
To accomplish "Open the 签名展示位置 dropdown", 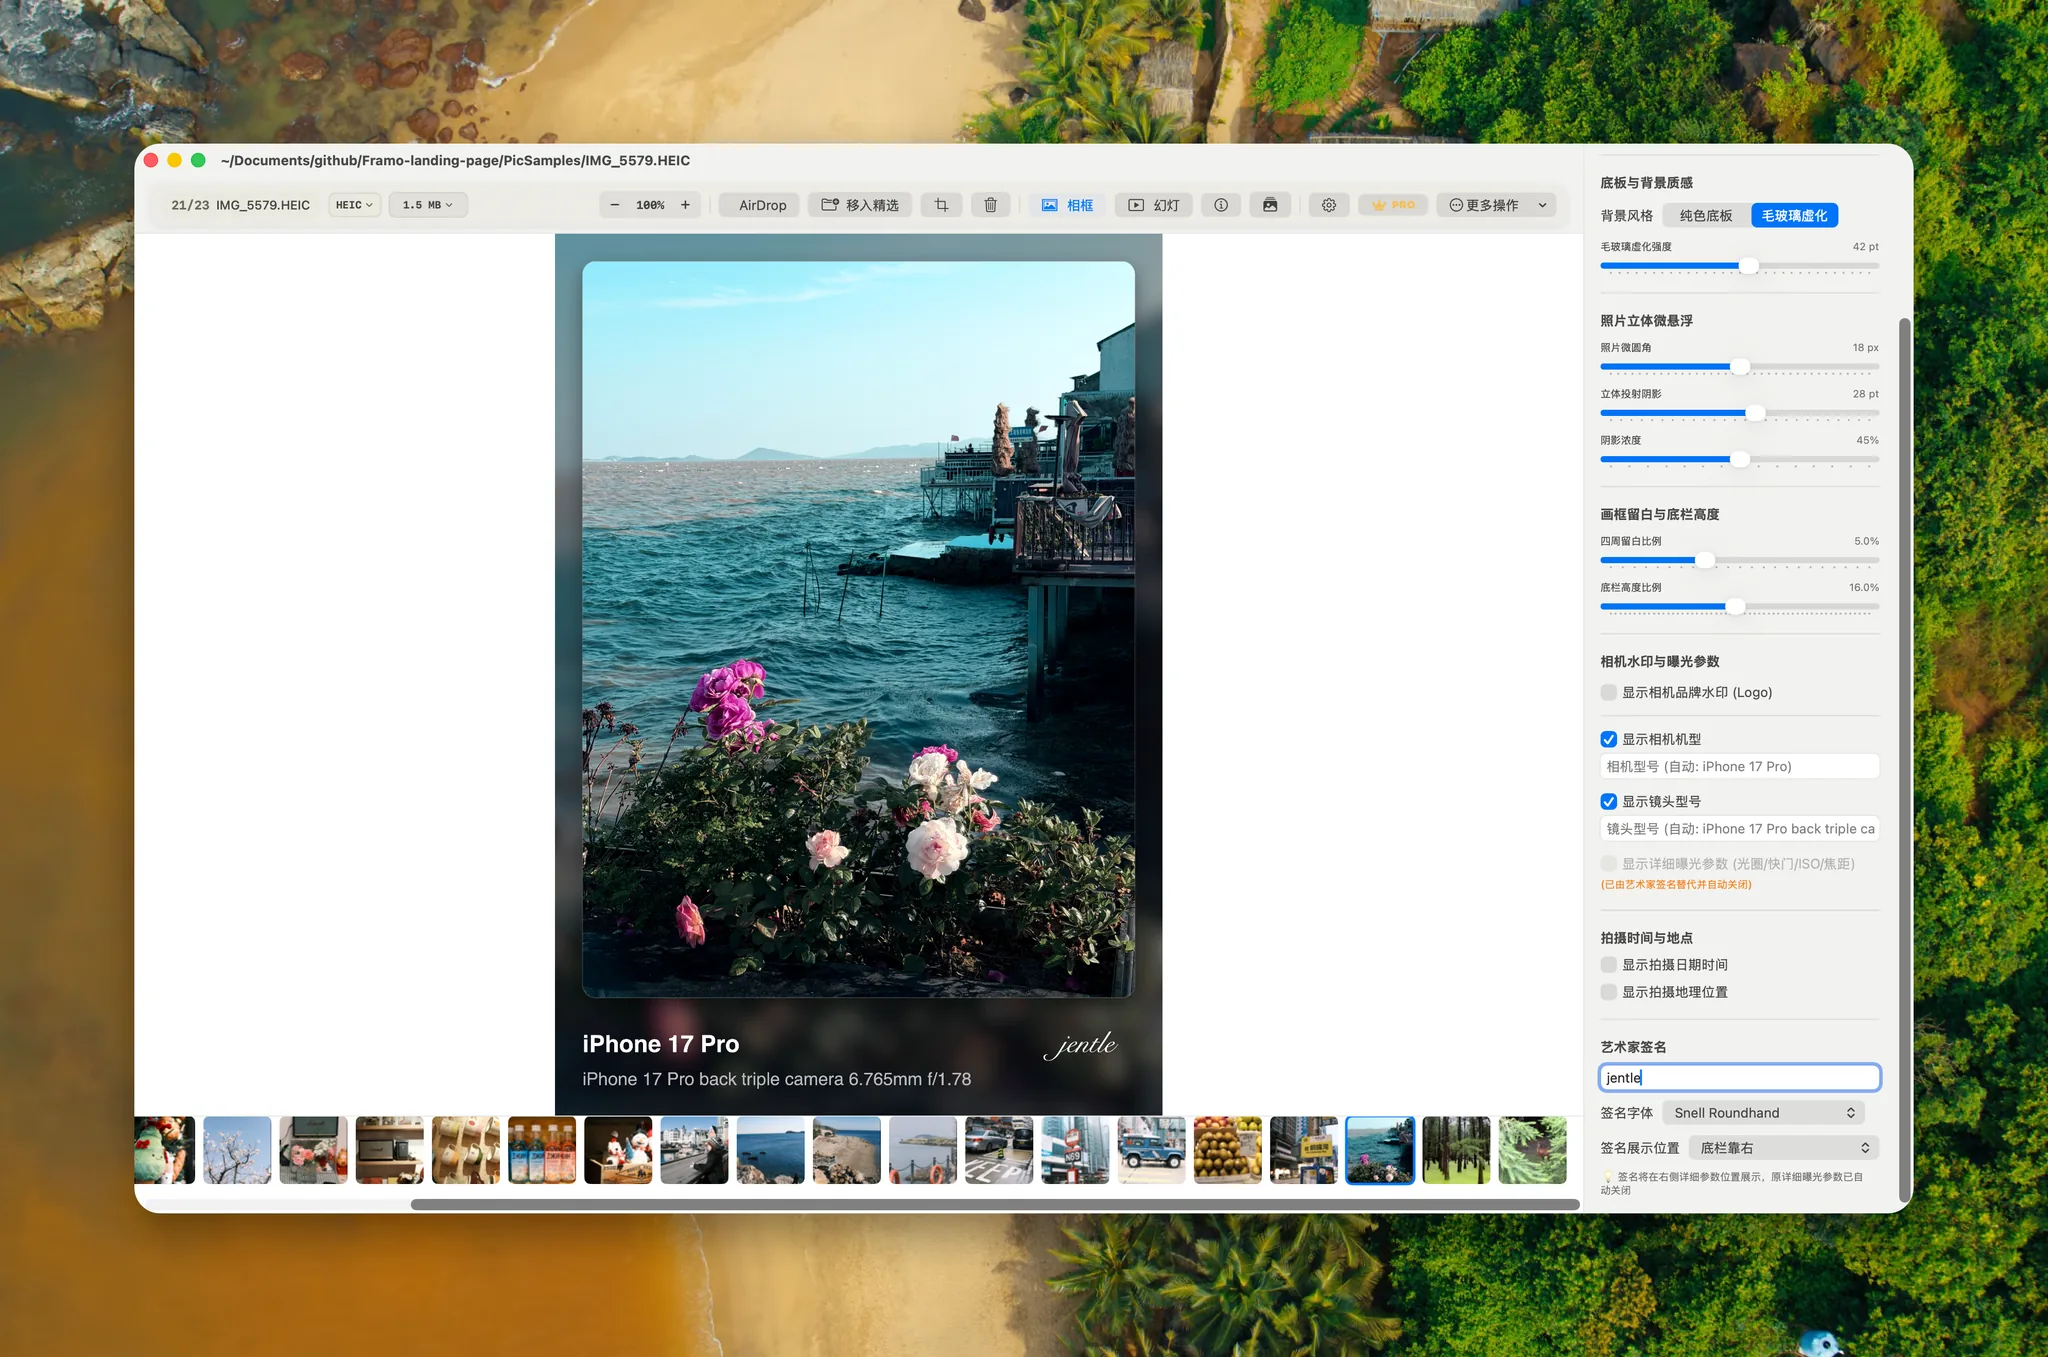I will pos(1784,1148).
